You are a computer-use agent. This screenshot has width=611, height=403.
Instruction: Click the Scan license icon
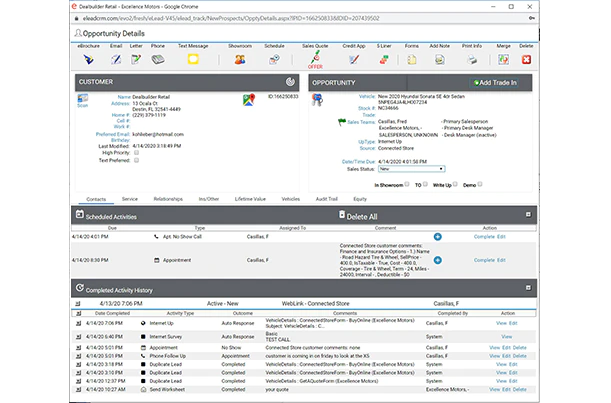tap(83, 100)
